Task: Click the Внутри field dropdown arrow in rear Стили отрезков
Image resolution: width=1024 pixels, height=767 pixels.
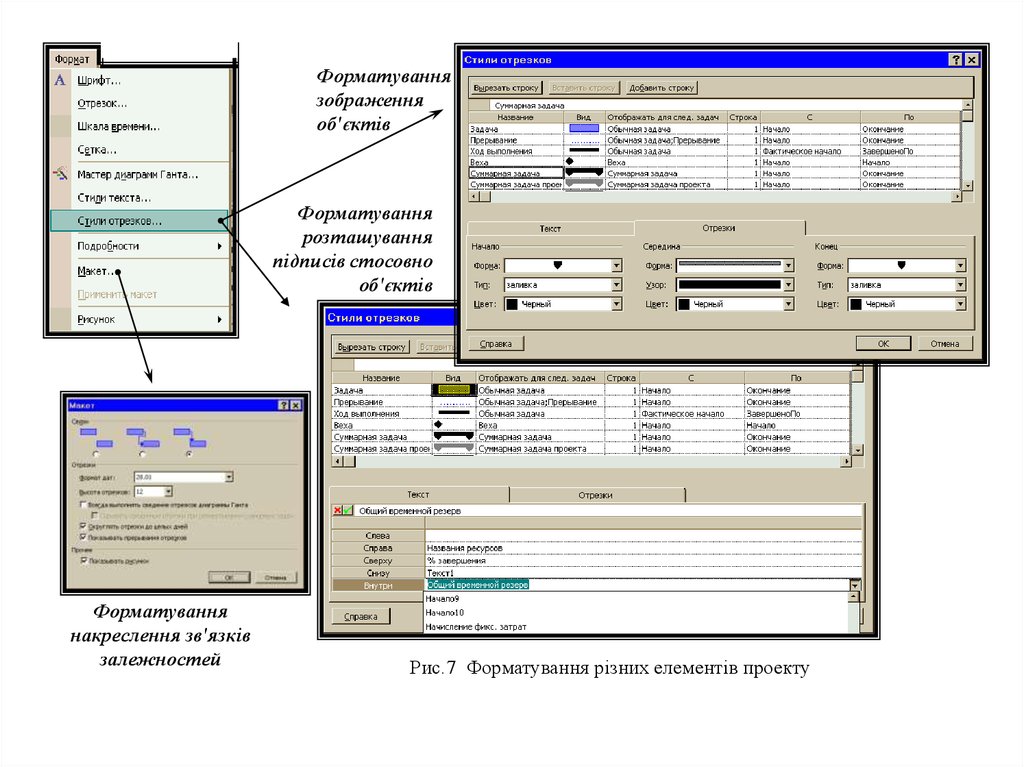Action: [x=855, y=585]
